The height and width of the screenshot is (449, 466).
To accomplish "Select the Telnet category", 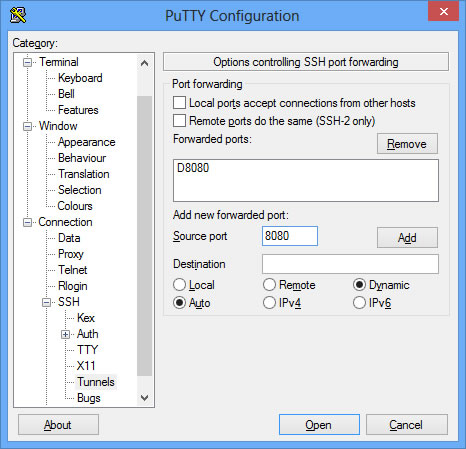I will coord(72,270).
